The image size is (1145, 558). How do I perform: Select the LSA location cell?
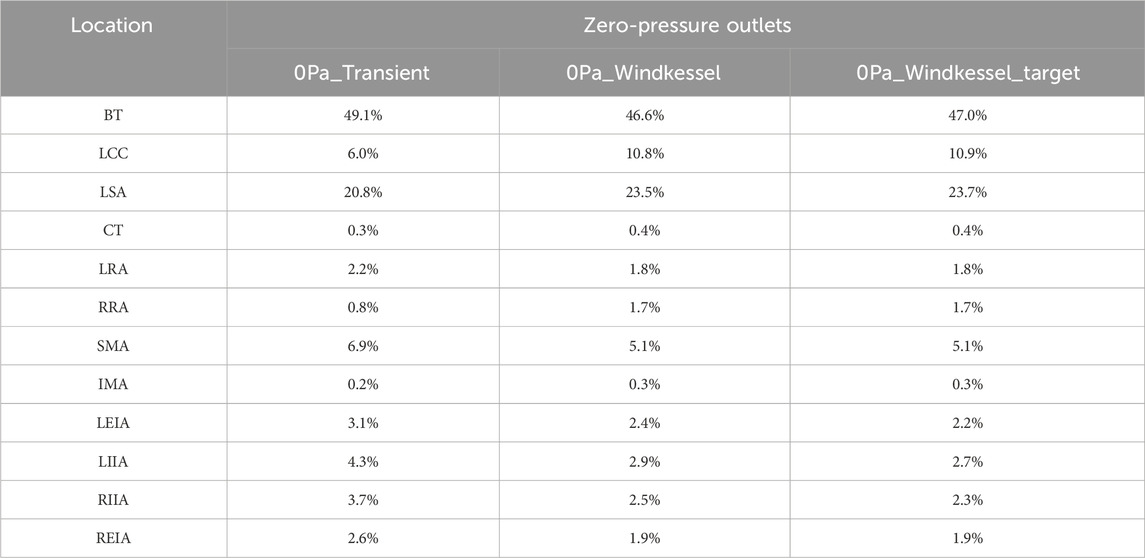tap(111, 193)
